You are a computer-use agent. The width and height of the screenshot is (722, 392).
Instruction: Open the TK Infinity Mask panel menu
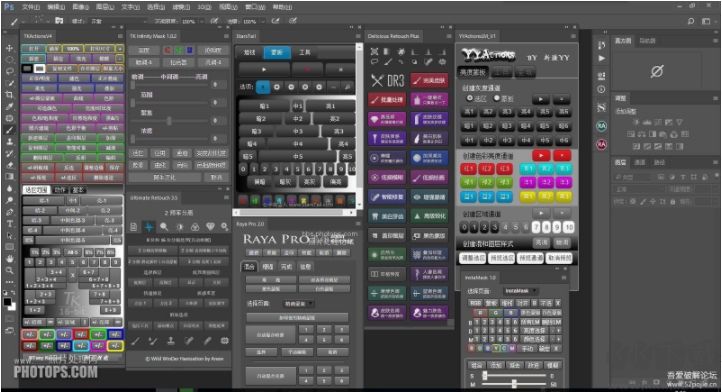(226, 36)
